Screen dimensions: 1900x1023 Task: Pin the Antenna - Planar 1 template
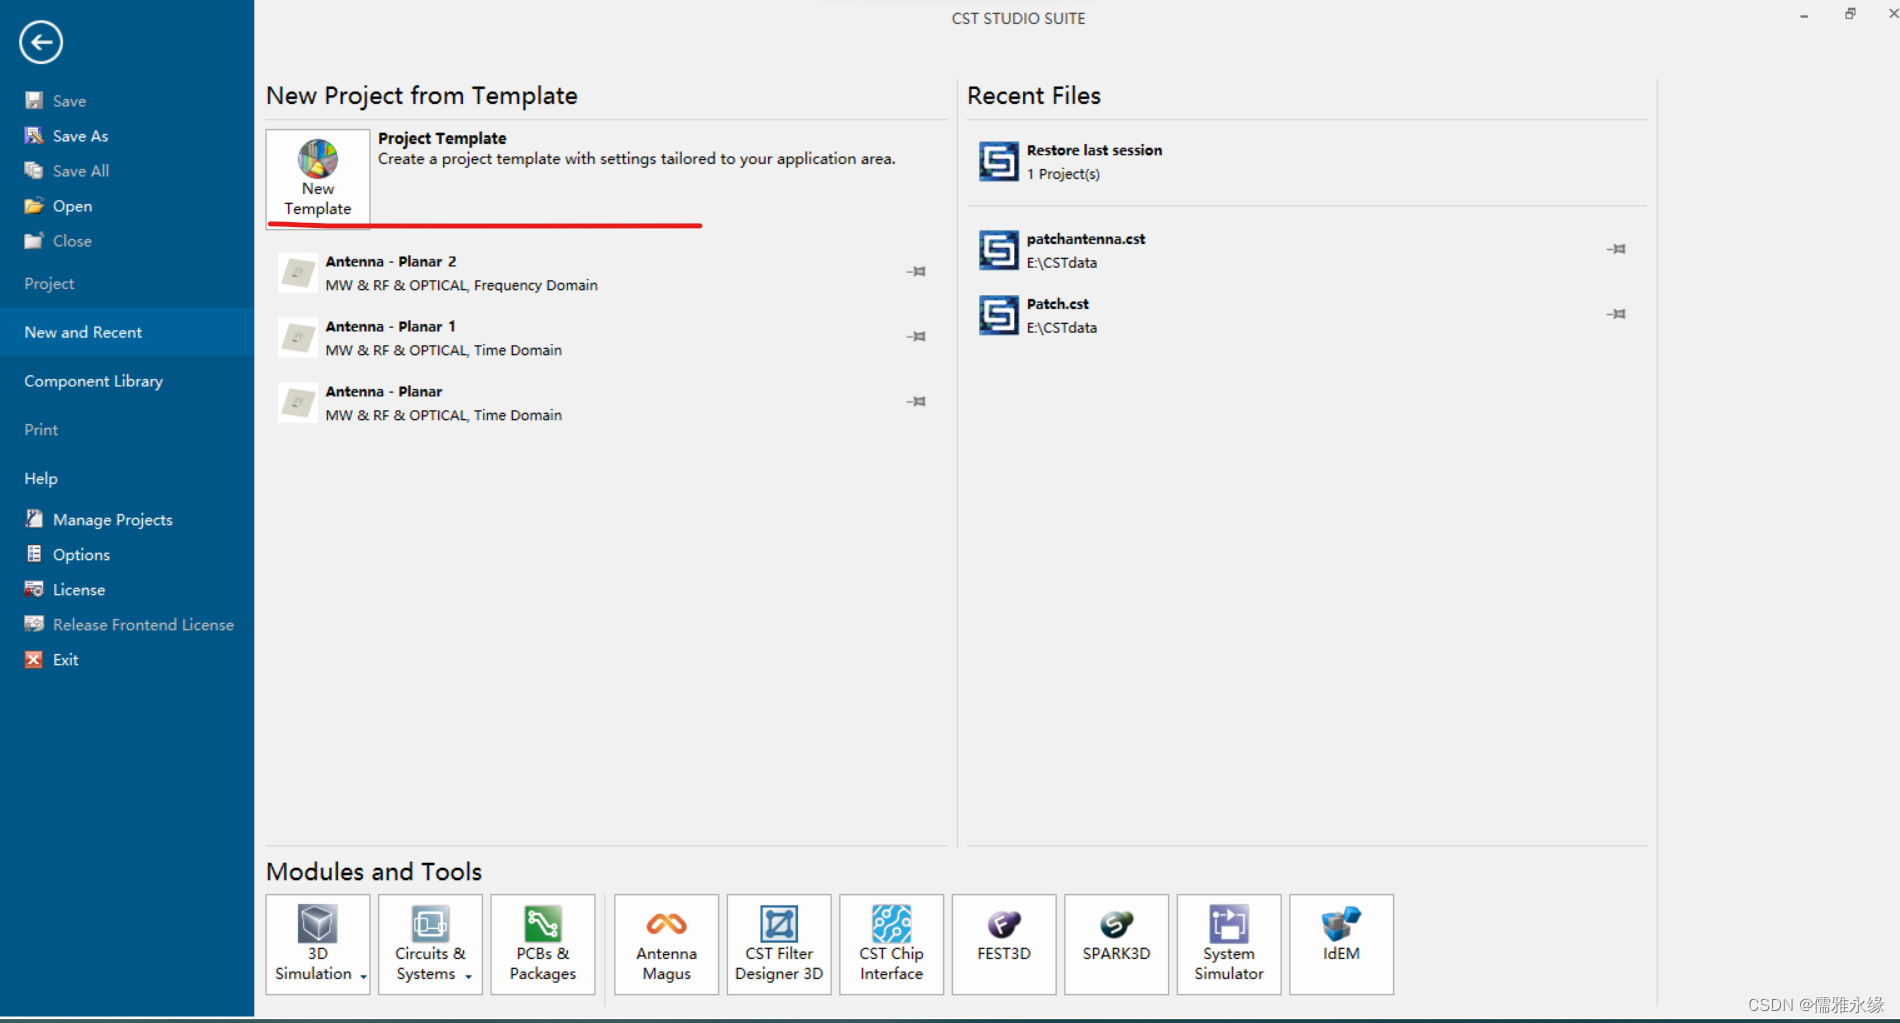coord(916,336)
